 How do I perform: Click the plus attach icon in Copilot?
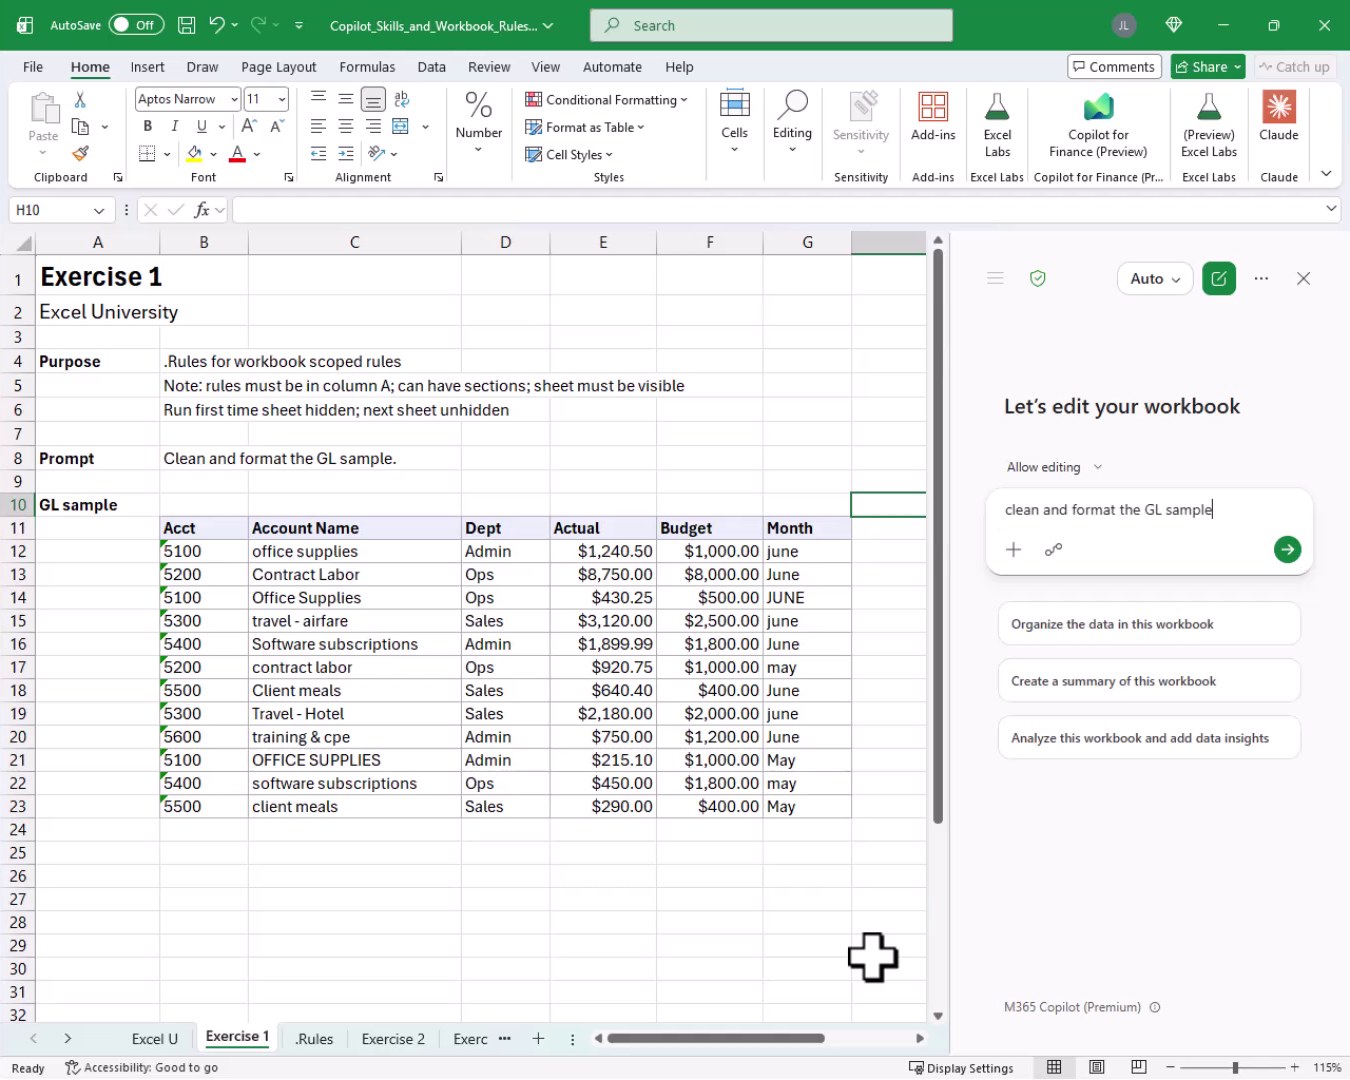(1013, 549)
